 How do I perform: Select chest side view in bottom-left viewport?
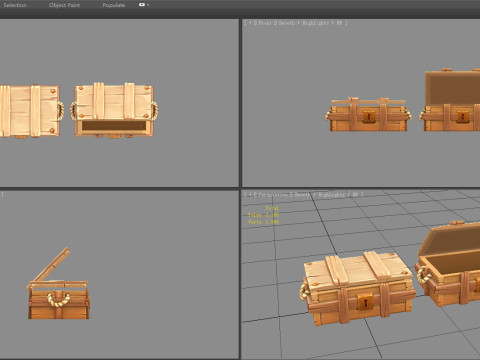click(58, 283)
